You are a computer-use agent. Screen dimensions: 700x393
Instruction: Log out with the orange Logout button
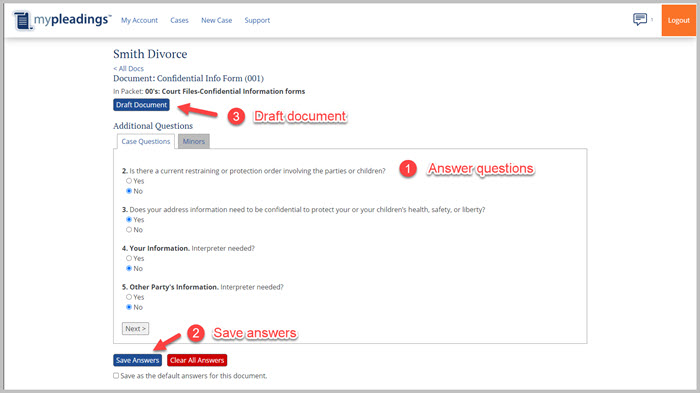pos(679,21)
